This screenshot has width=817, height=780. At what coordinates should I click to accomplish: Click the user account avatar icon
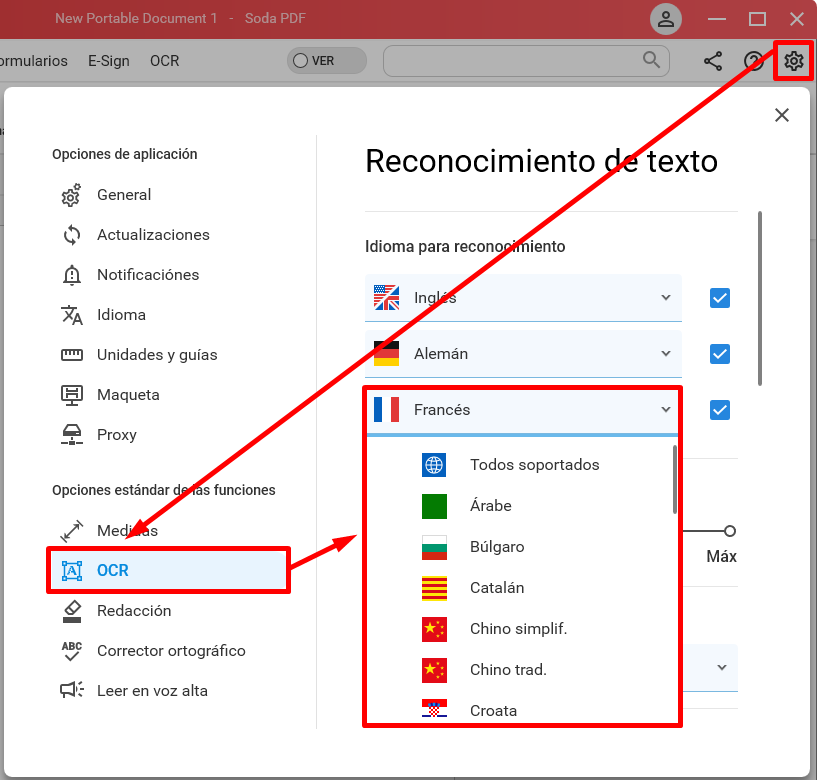tap(665, 19)
